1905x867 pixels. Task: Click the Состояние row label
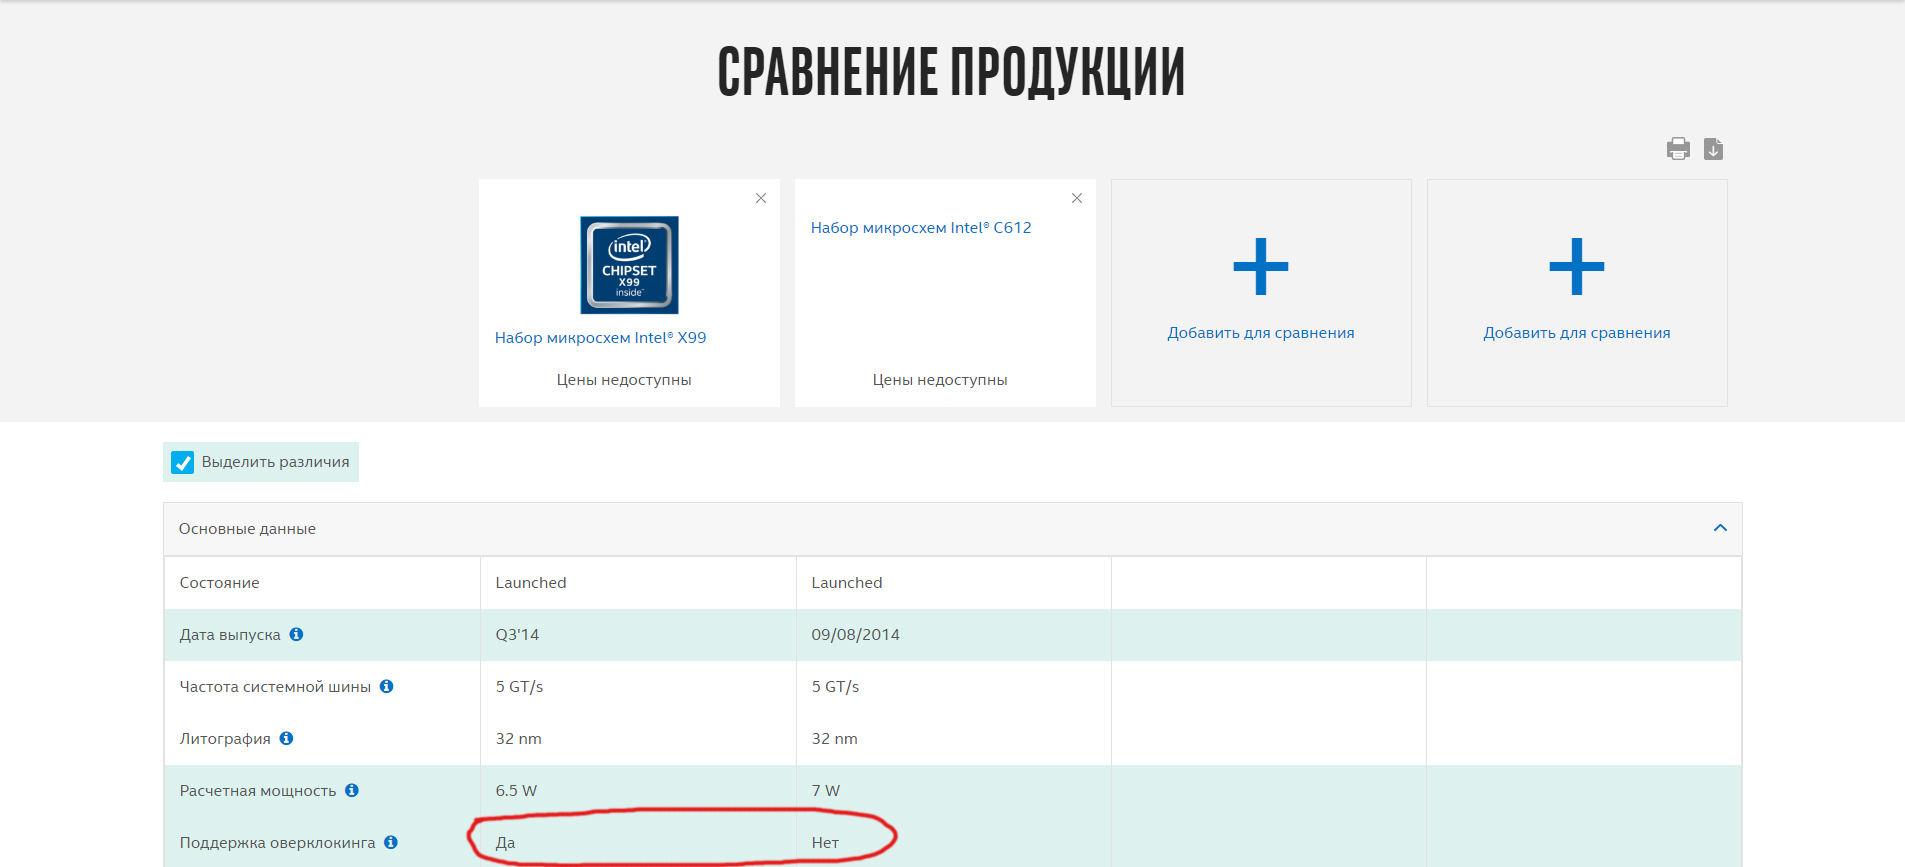(220, 583)
